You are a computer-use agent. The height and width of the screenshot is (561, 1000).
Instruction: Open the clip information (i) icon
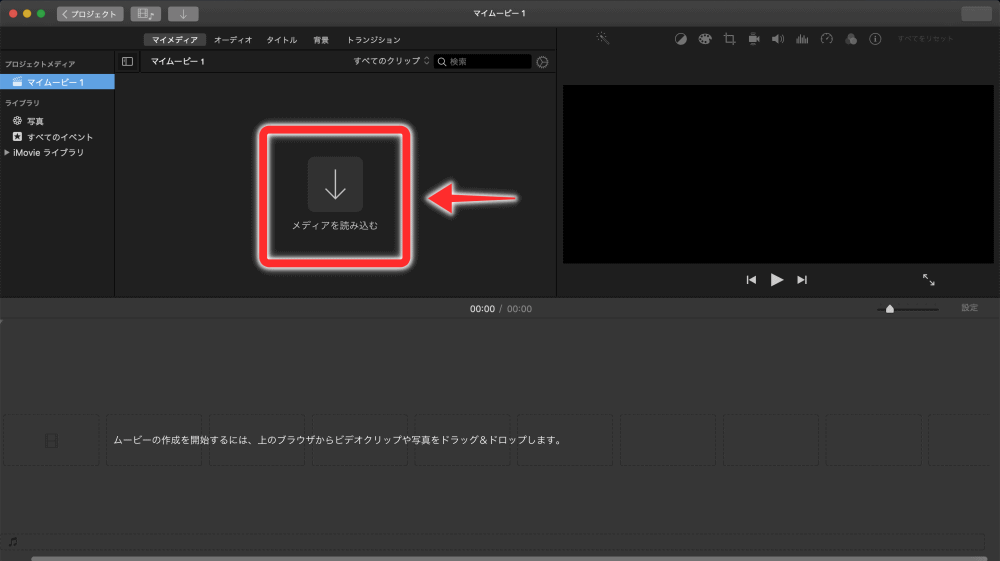click(875, 39)
